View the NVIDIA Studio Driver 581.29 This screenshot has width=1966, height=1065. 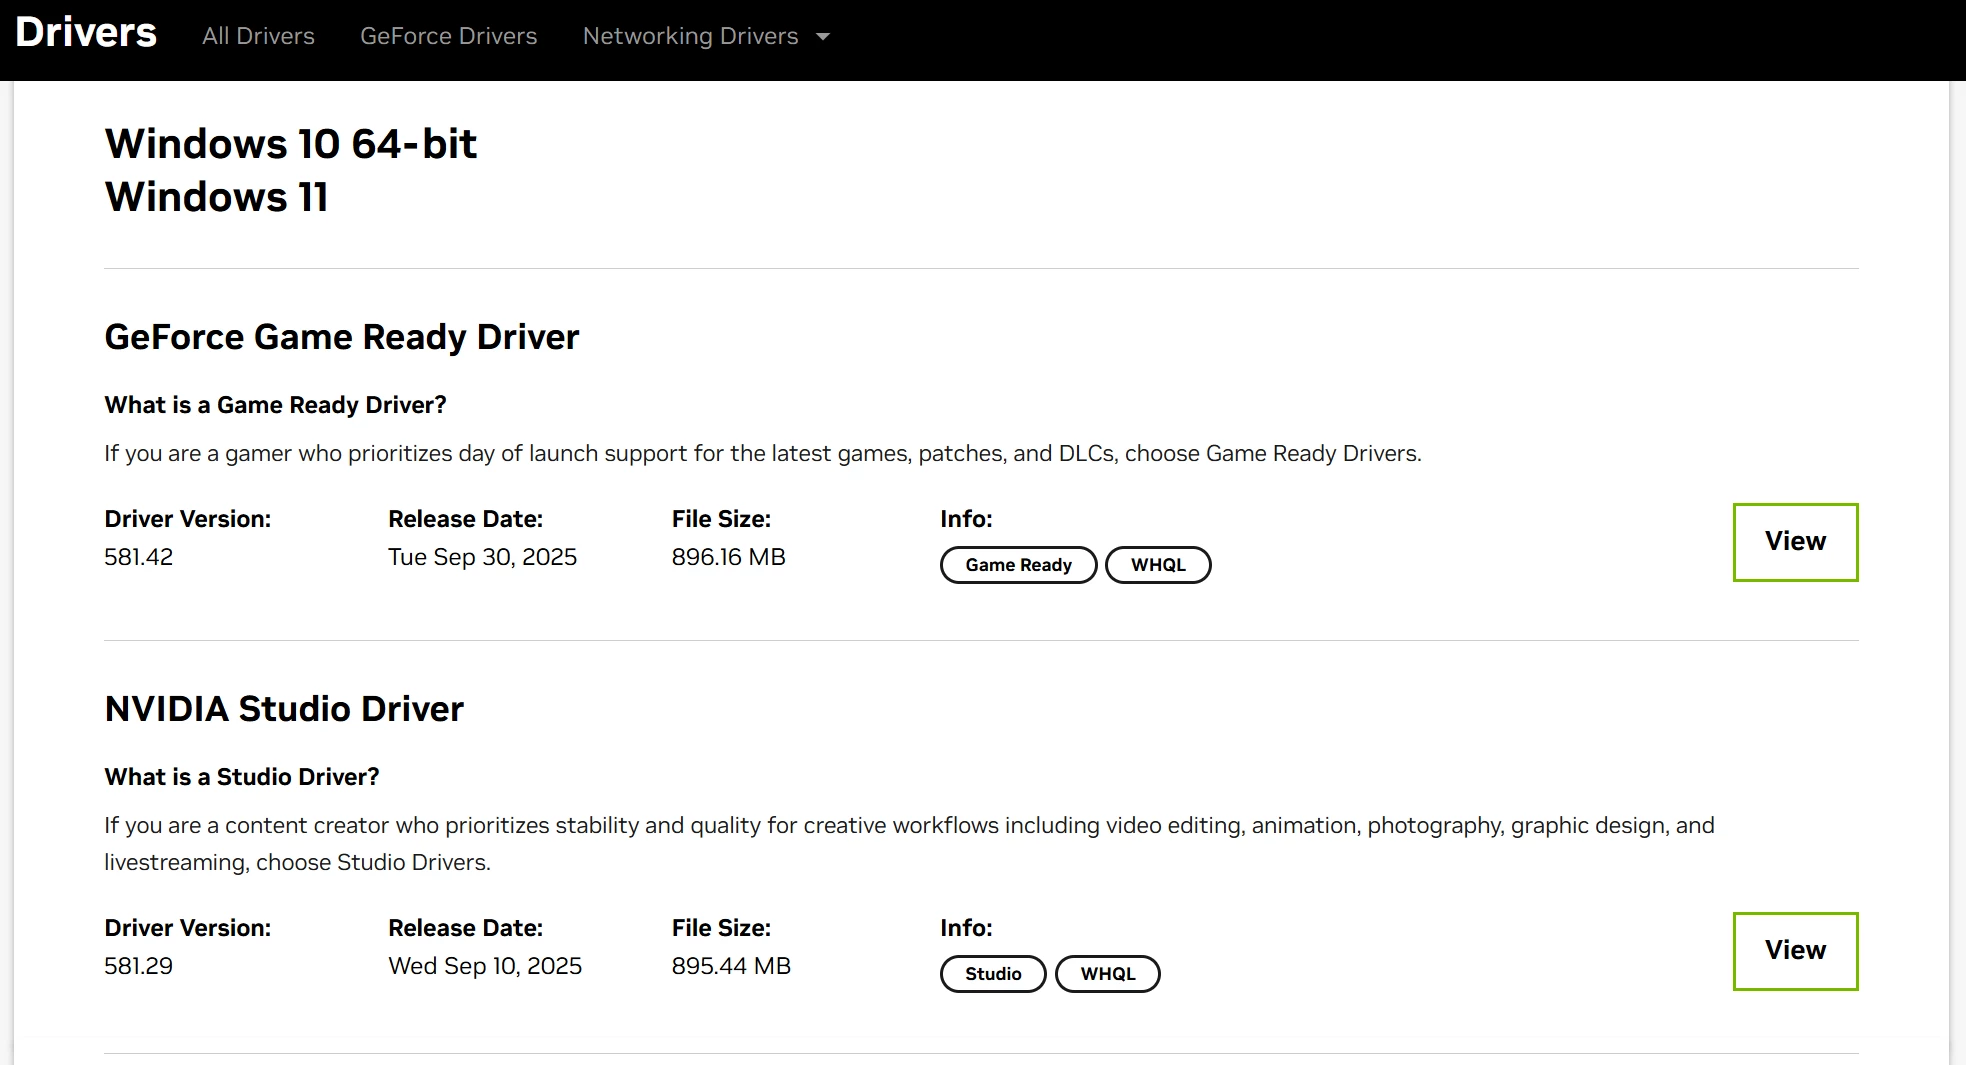[x=1795, y=951]
